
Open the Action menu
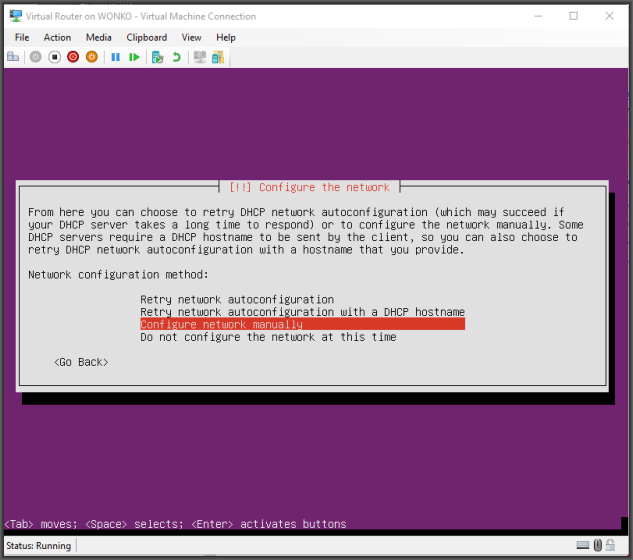coord(57,38)
